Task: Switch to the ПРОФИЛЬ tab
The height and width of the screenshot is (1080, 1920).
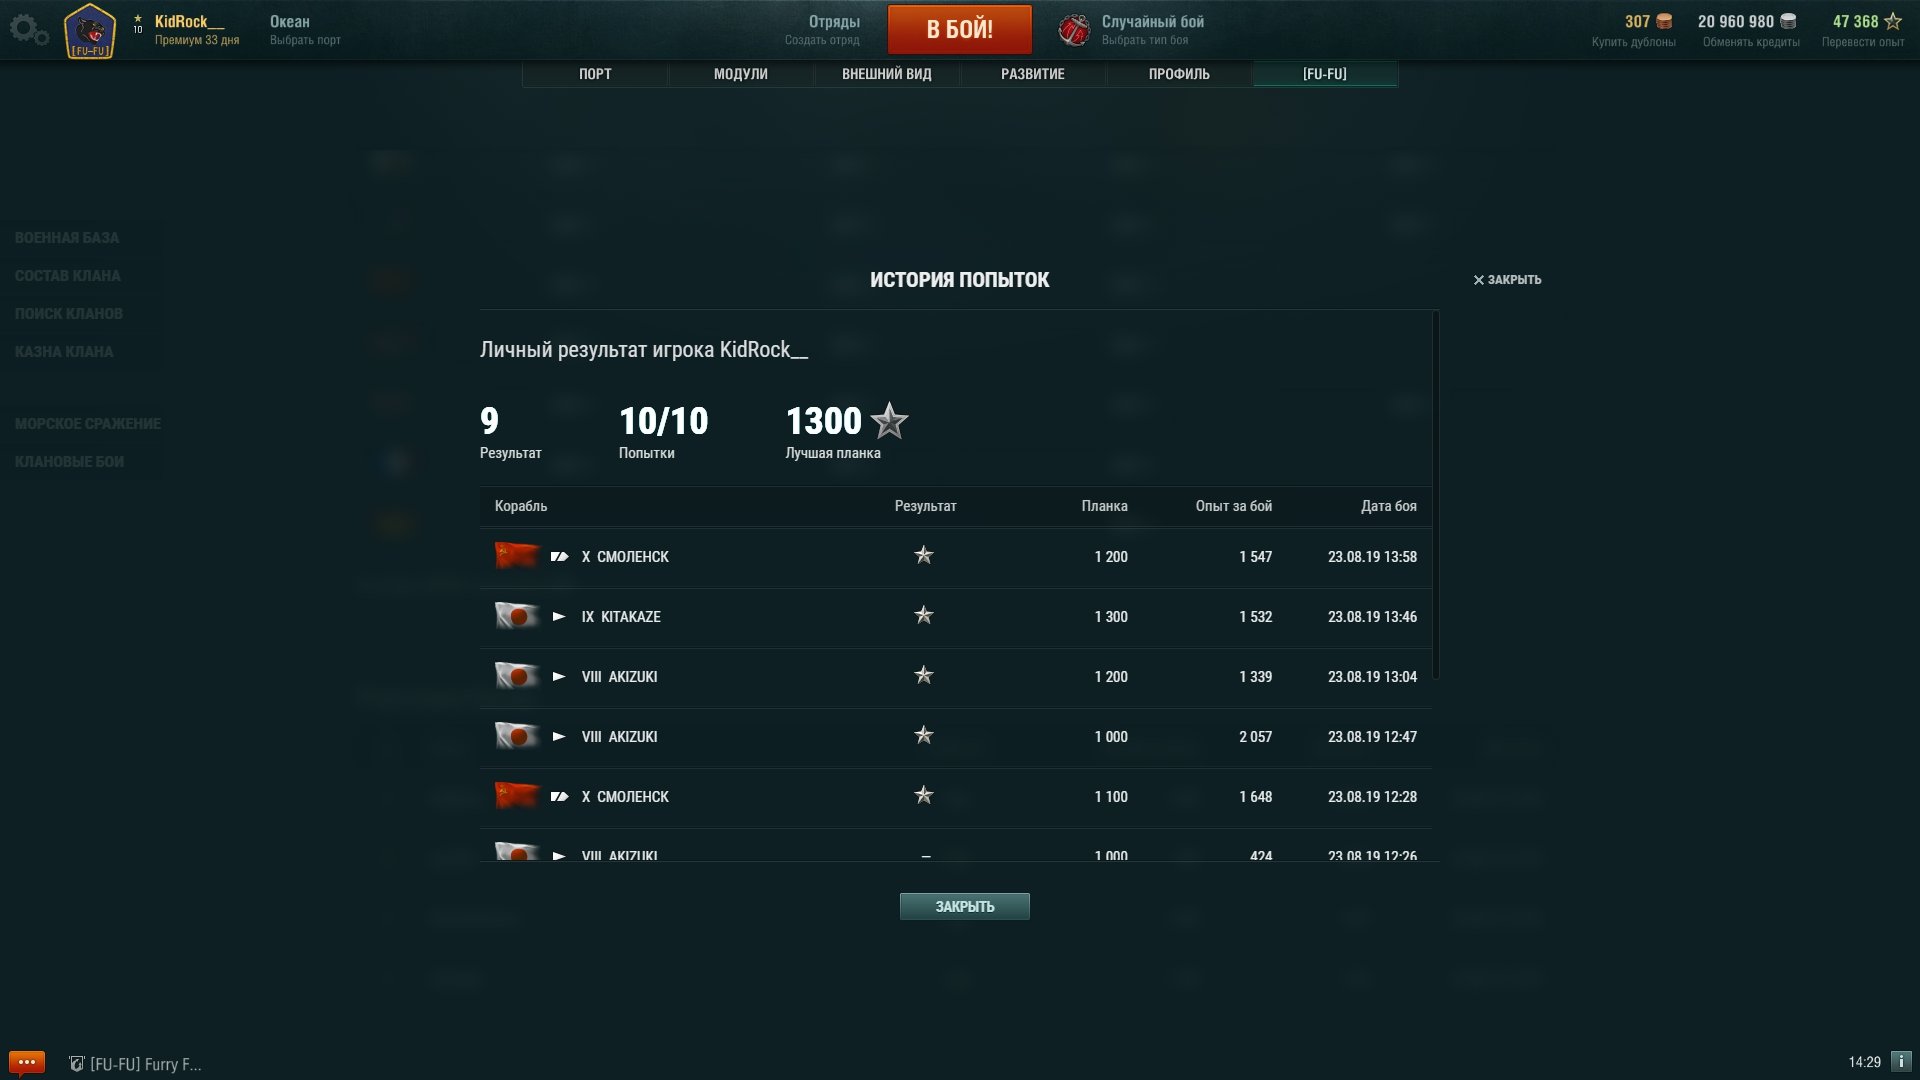Action: pos(1179,74)
